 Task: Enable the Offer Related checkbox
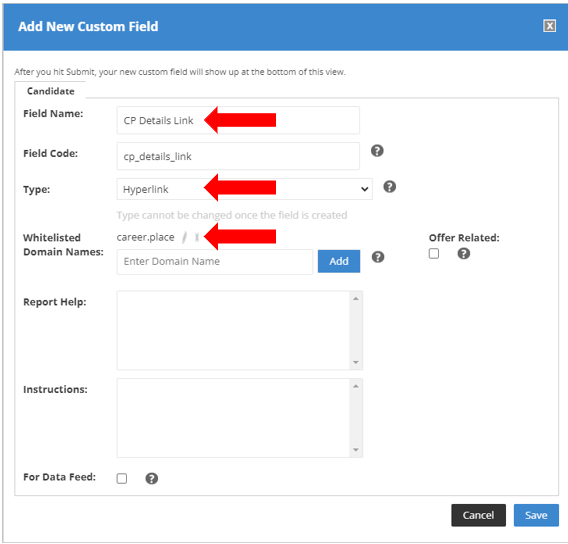pos(434,254)
